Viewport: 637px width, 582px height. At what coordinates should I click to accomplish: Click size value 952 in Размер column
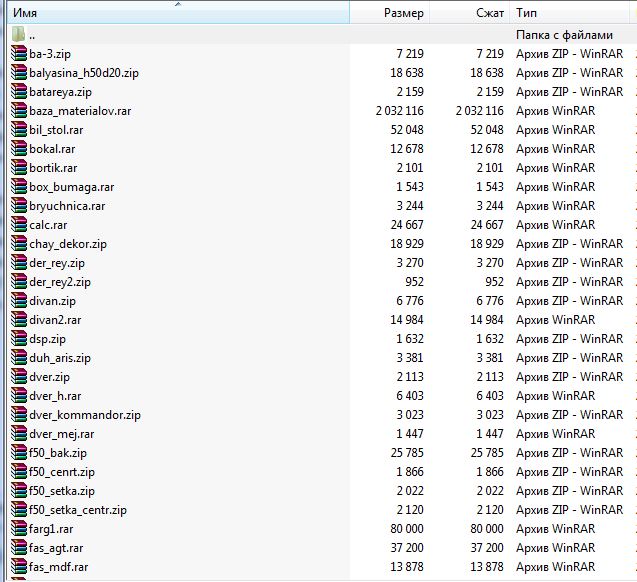(414, 281)
